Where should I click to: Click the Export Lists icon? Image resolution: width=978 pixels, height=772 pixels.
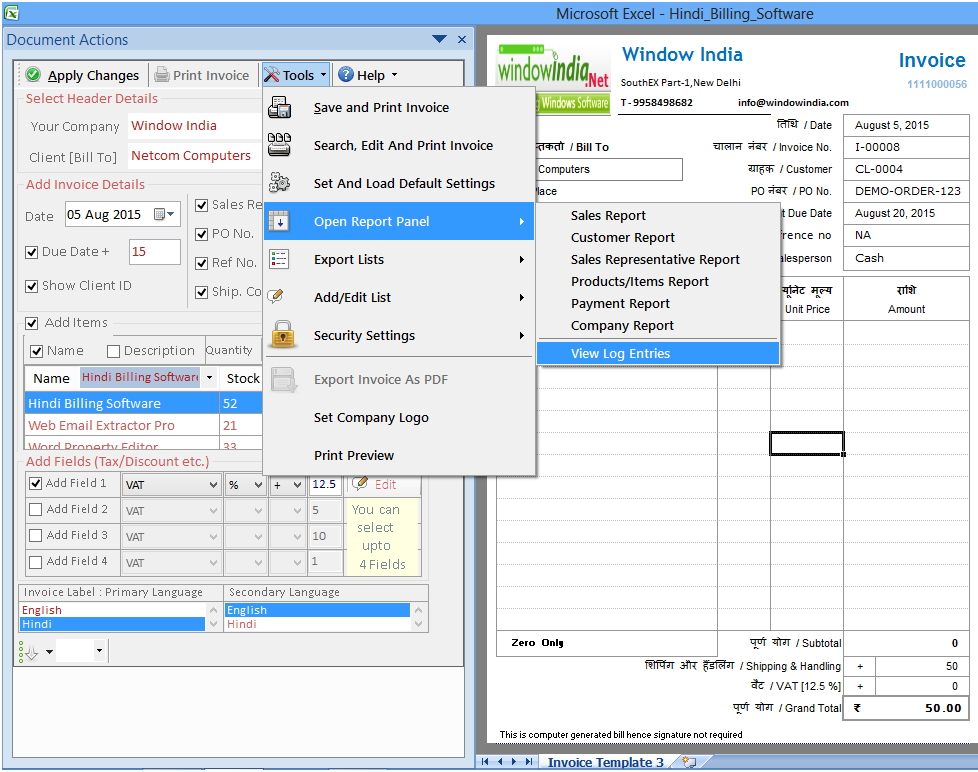279,259
